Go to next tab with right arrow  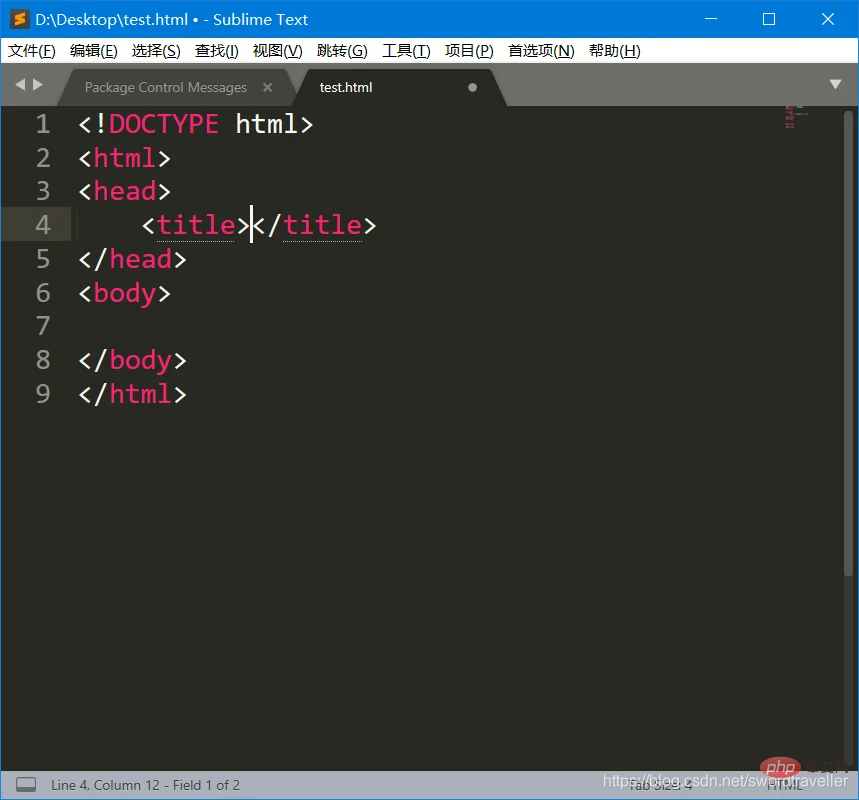click(38, 84)
